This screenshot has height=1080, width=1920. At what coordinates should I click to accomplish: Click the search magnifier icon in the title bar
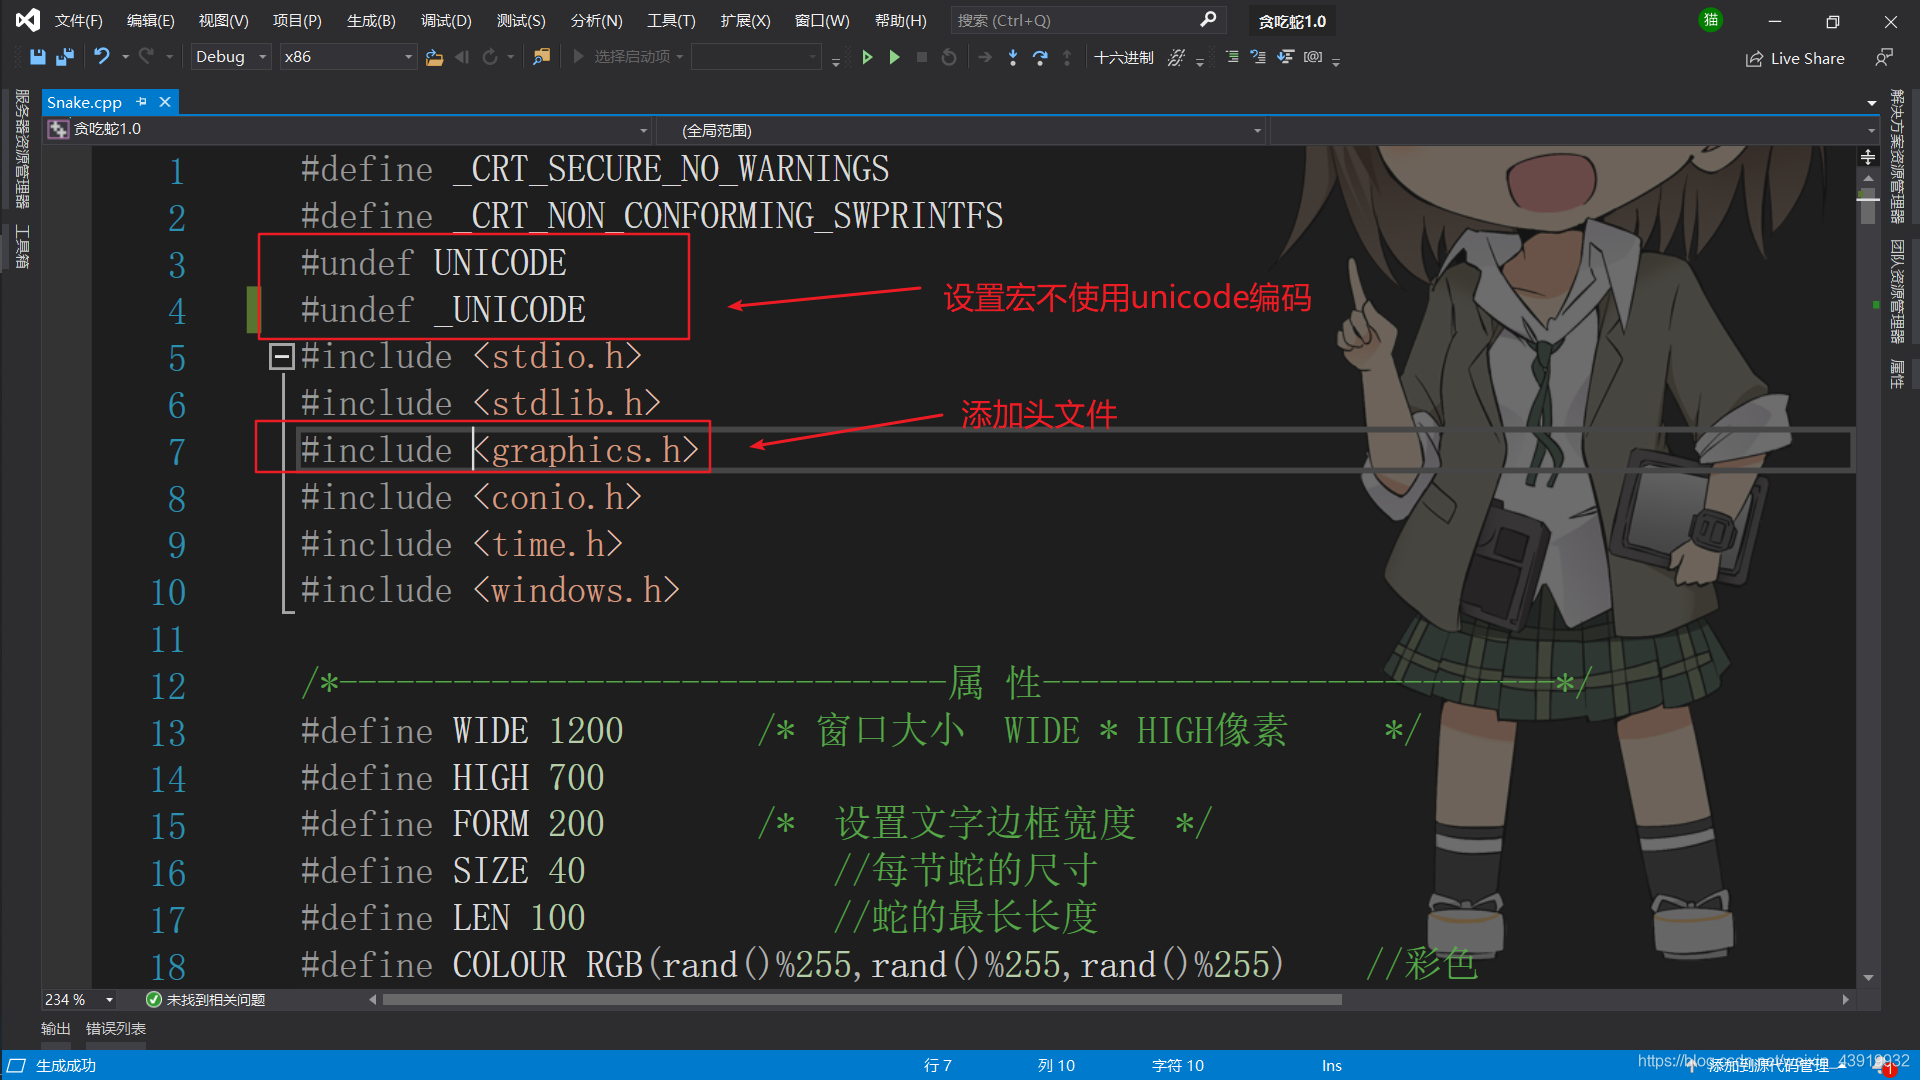[1208, 20]
